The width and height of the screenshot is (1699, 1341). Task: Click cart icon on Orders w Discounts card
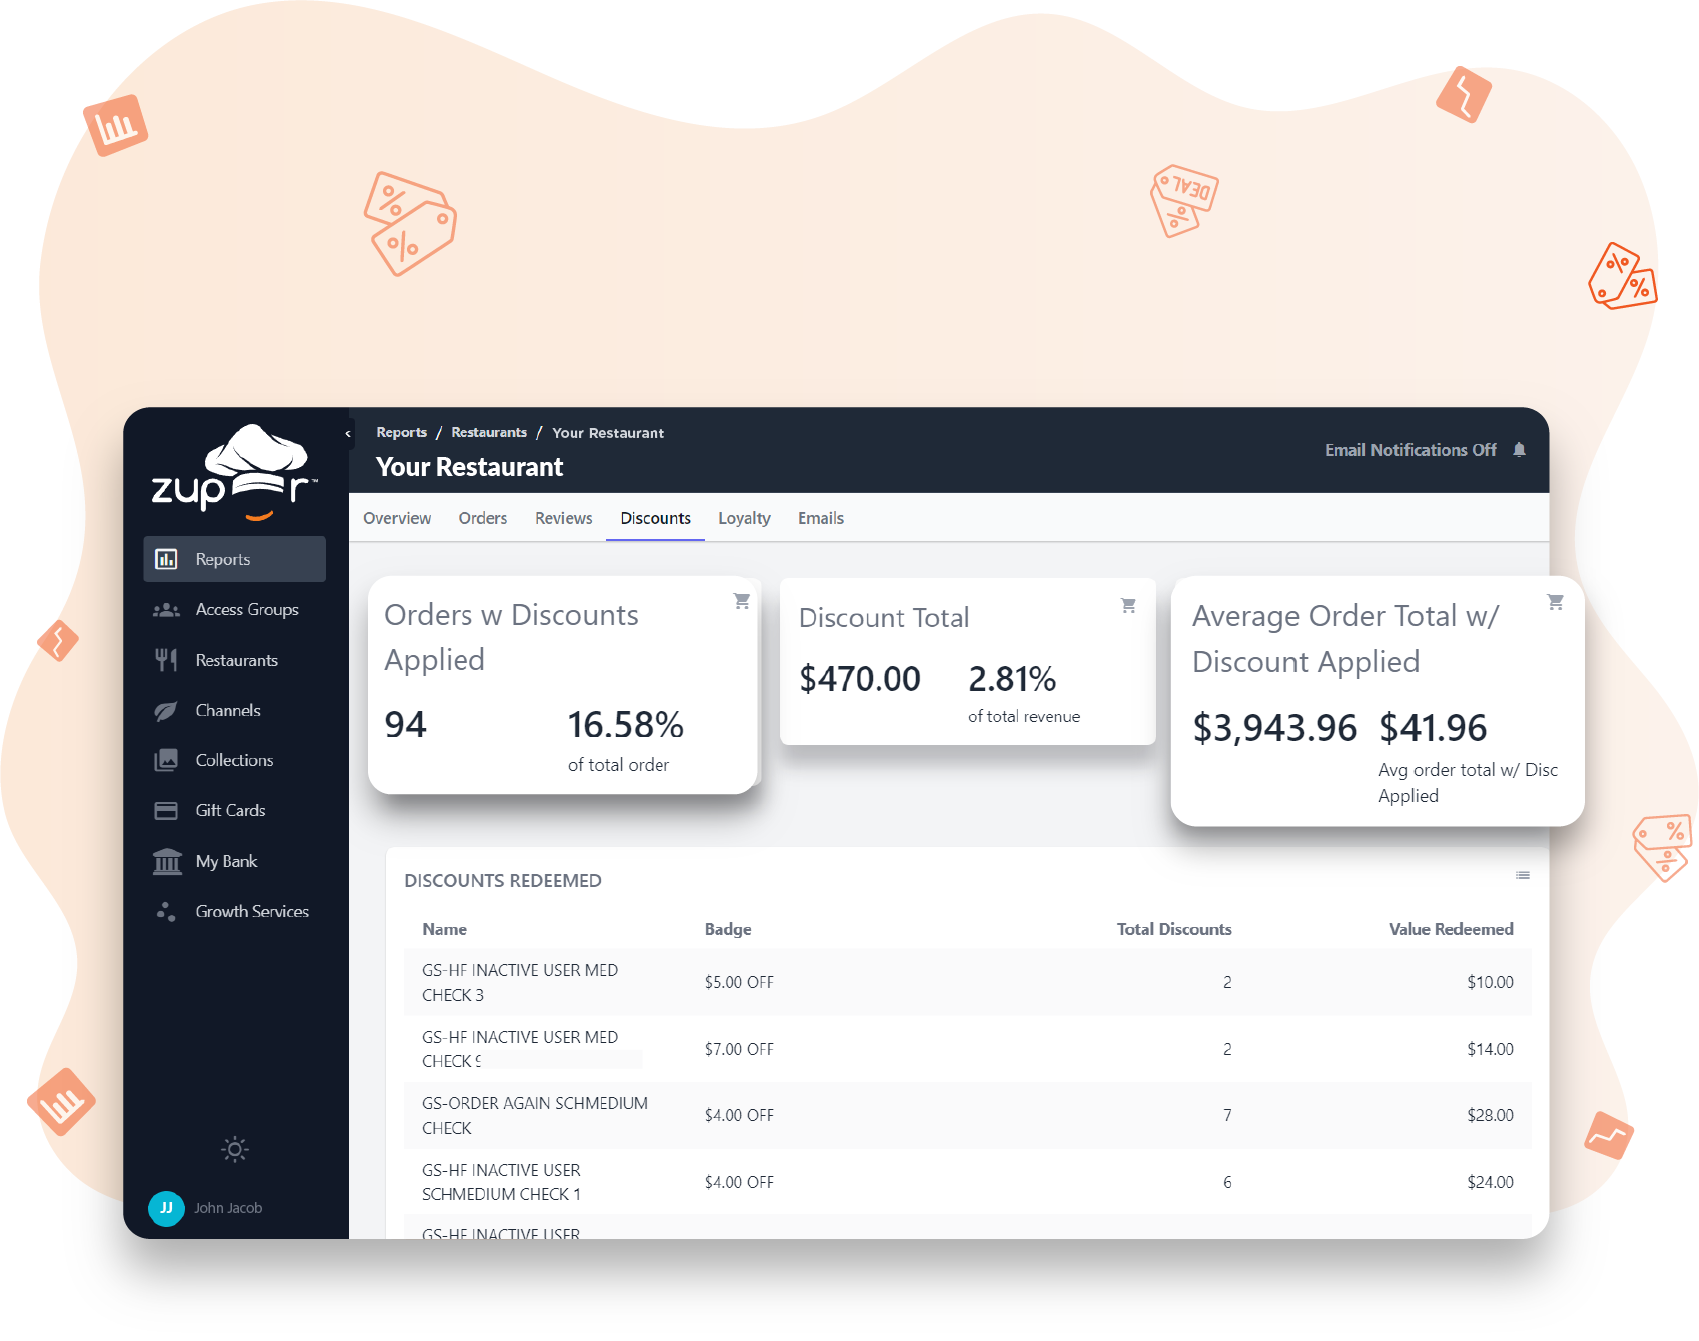pos(742,601)
